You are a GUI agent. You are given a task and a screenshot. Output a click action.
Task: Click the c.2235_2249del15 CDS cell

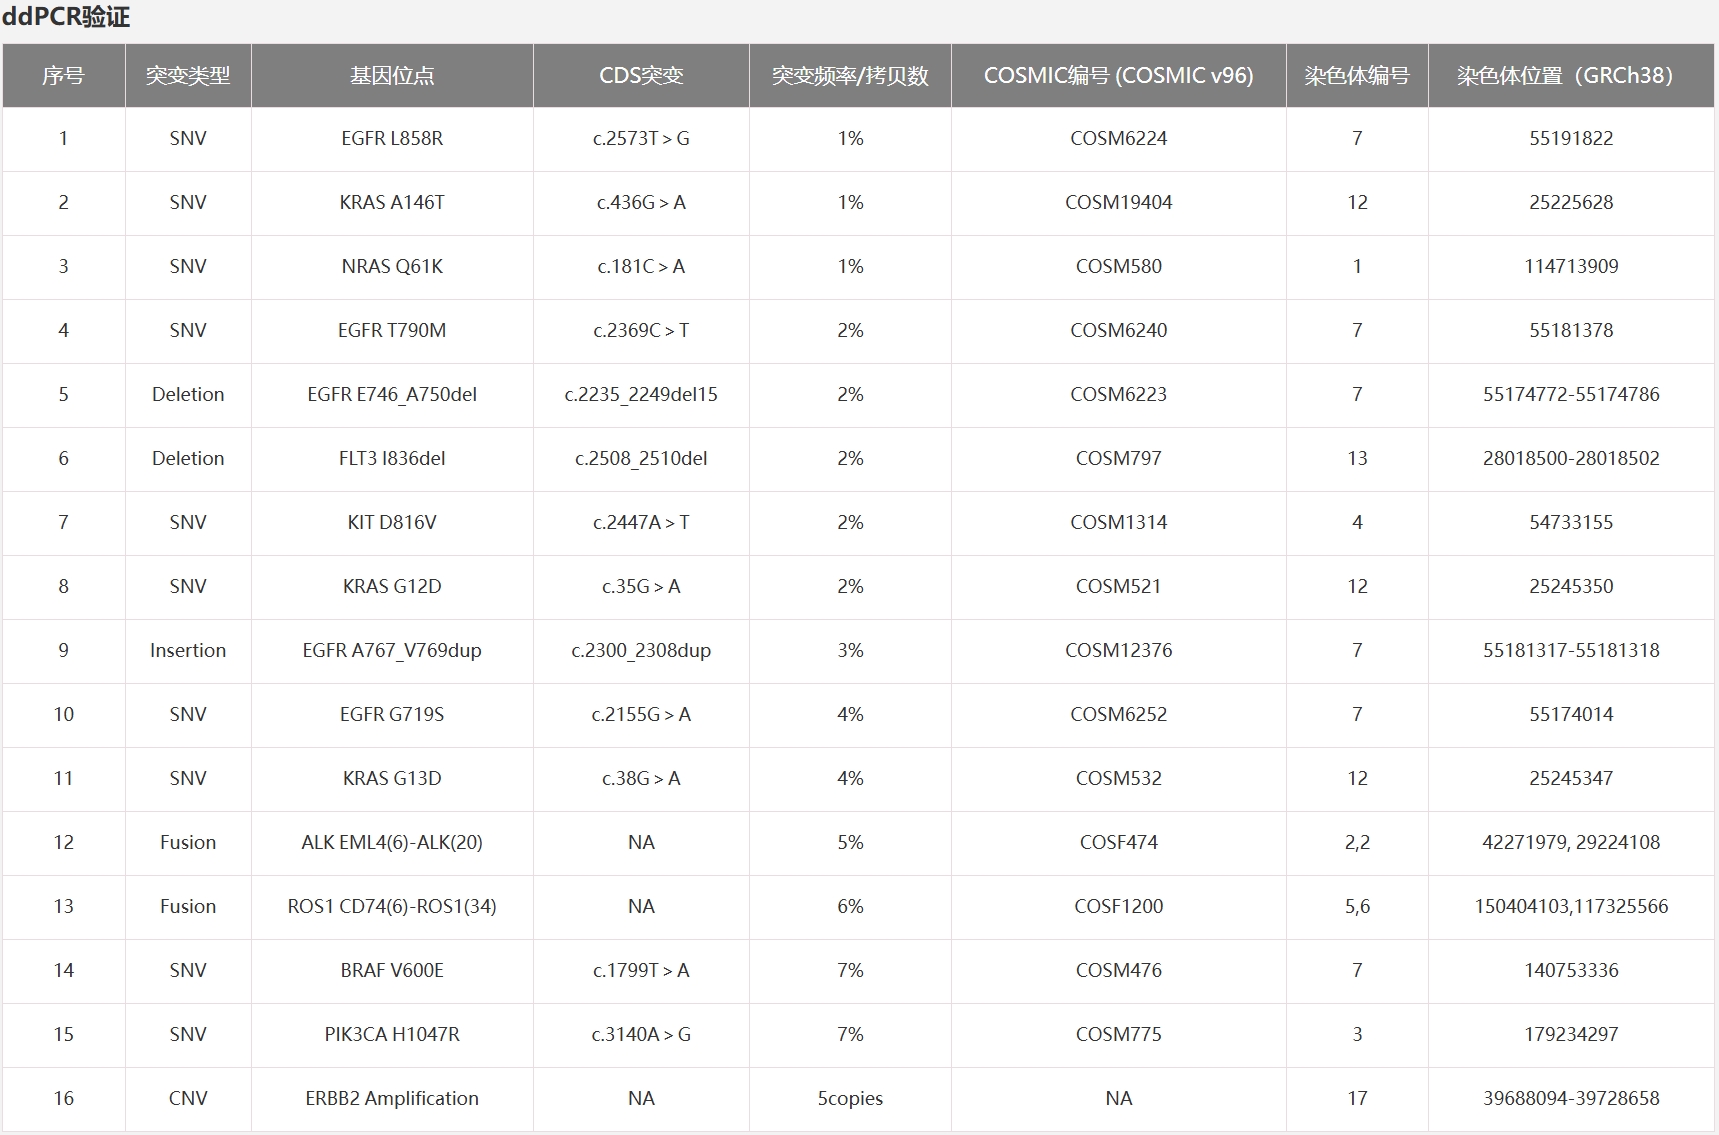click(x=641, y=395)
